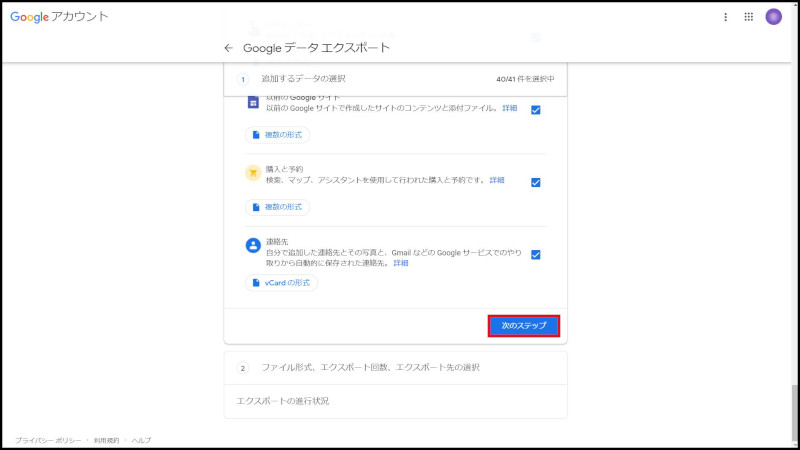The image size is (800, 450).
Task: Click the purple account avatar
Action: [x=773, y=17]
